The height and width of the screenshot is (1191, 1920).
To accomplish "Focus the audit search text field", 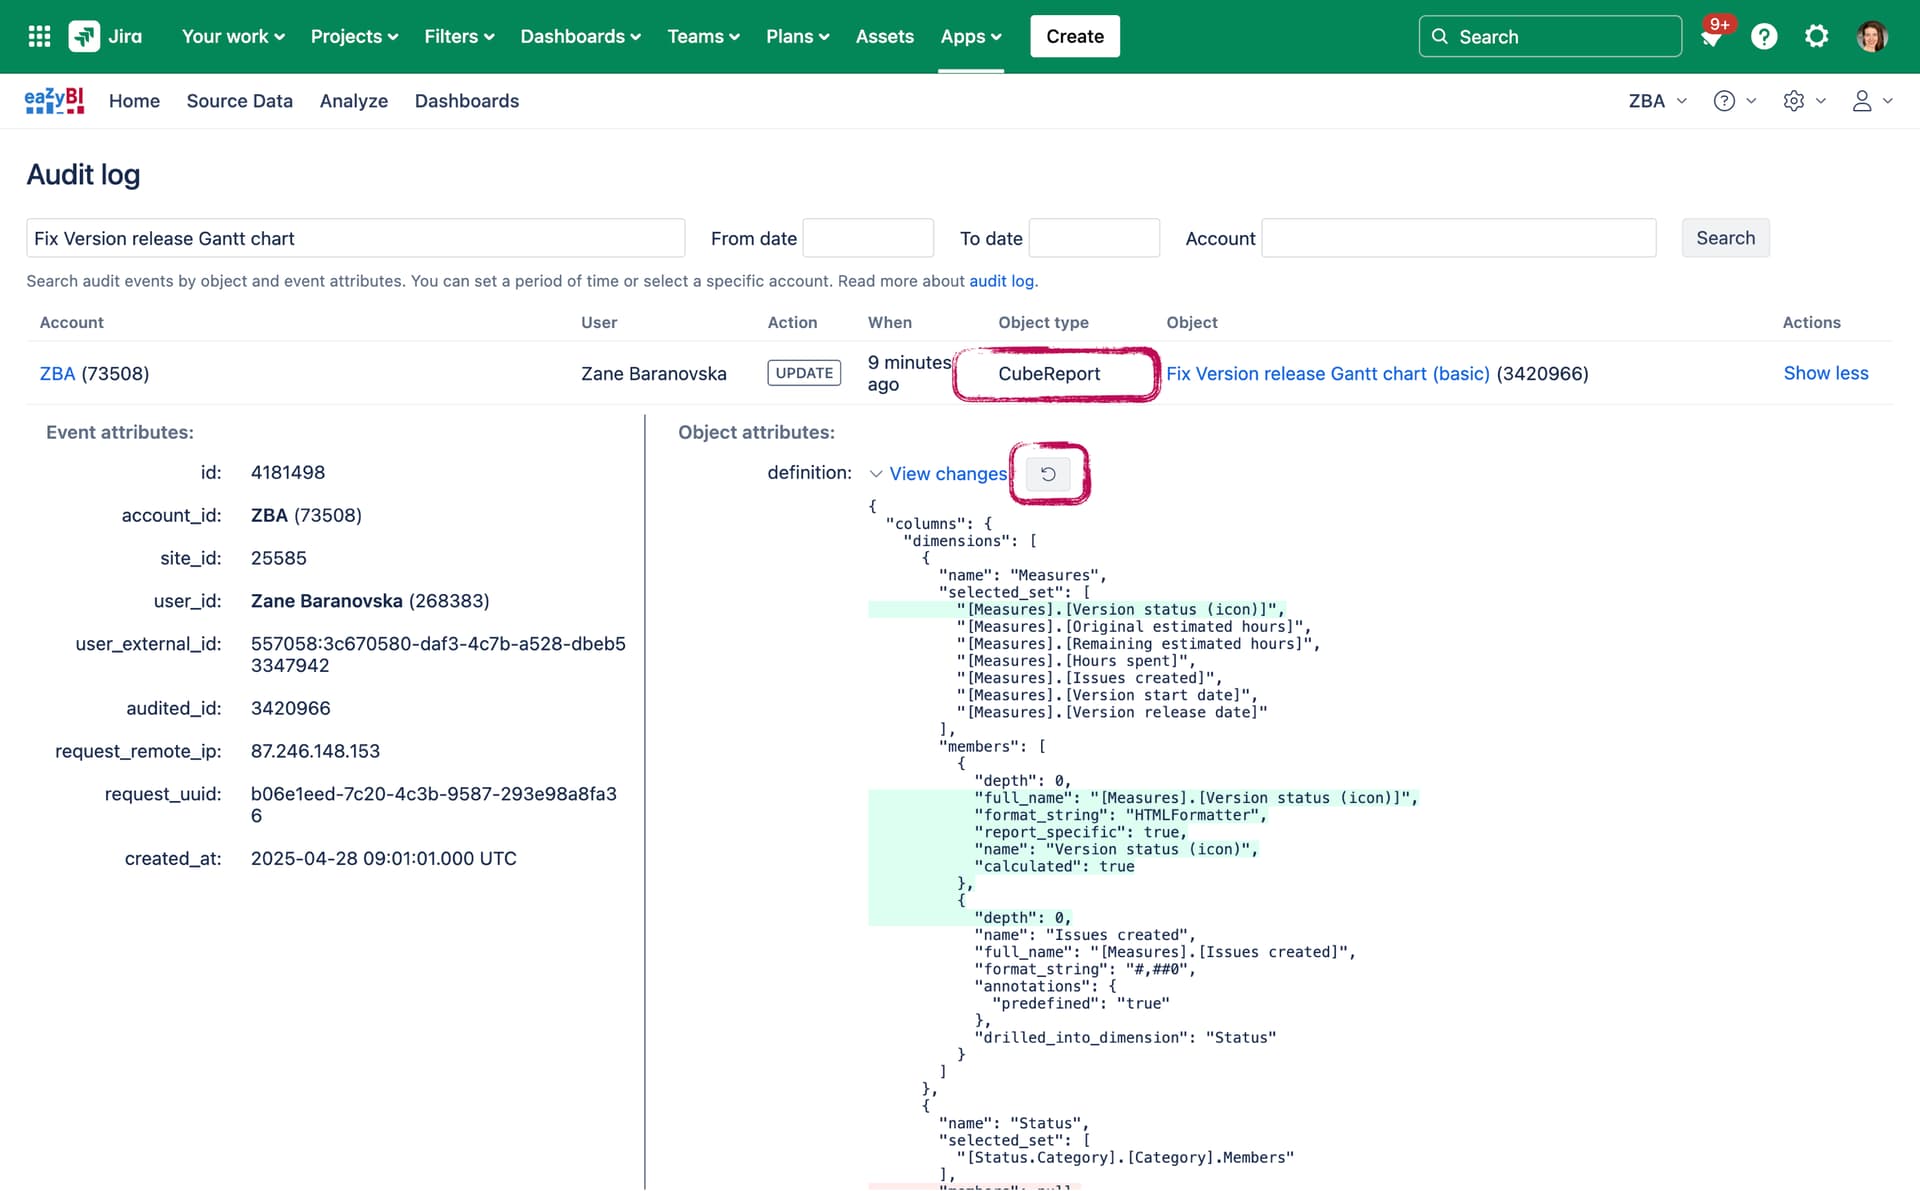I will click(355, 238).
